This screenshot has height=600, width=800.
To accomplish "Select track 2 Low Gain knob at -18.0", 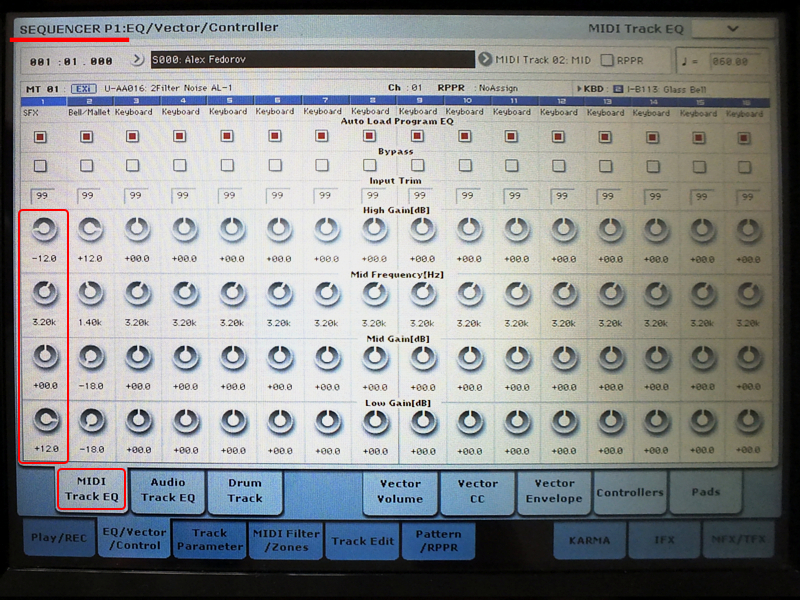I will click(x=92, y=420).
